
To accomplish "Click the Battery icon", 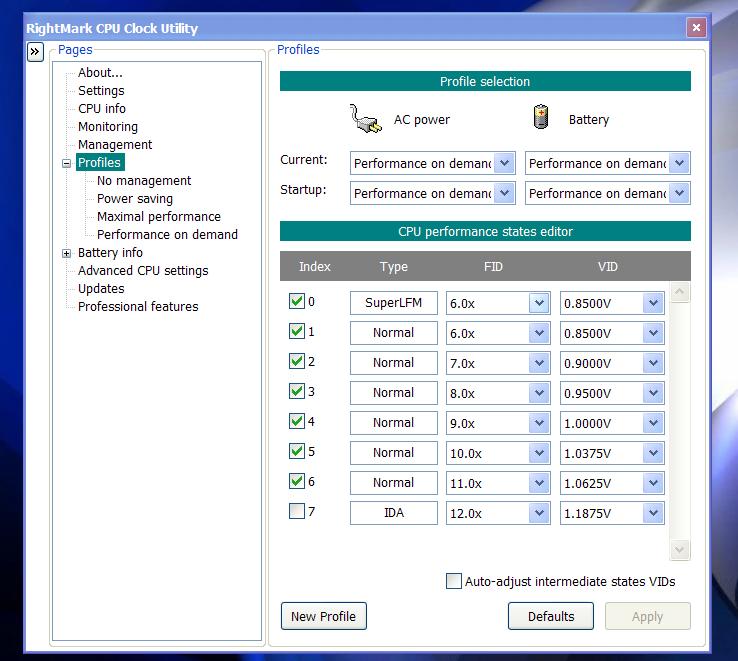I will coord(541,117).
